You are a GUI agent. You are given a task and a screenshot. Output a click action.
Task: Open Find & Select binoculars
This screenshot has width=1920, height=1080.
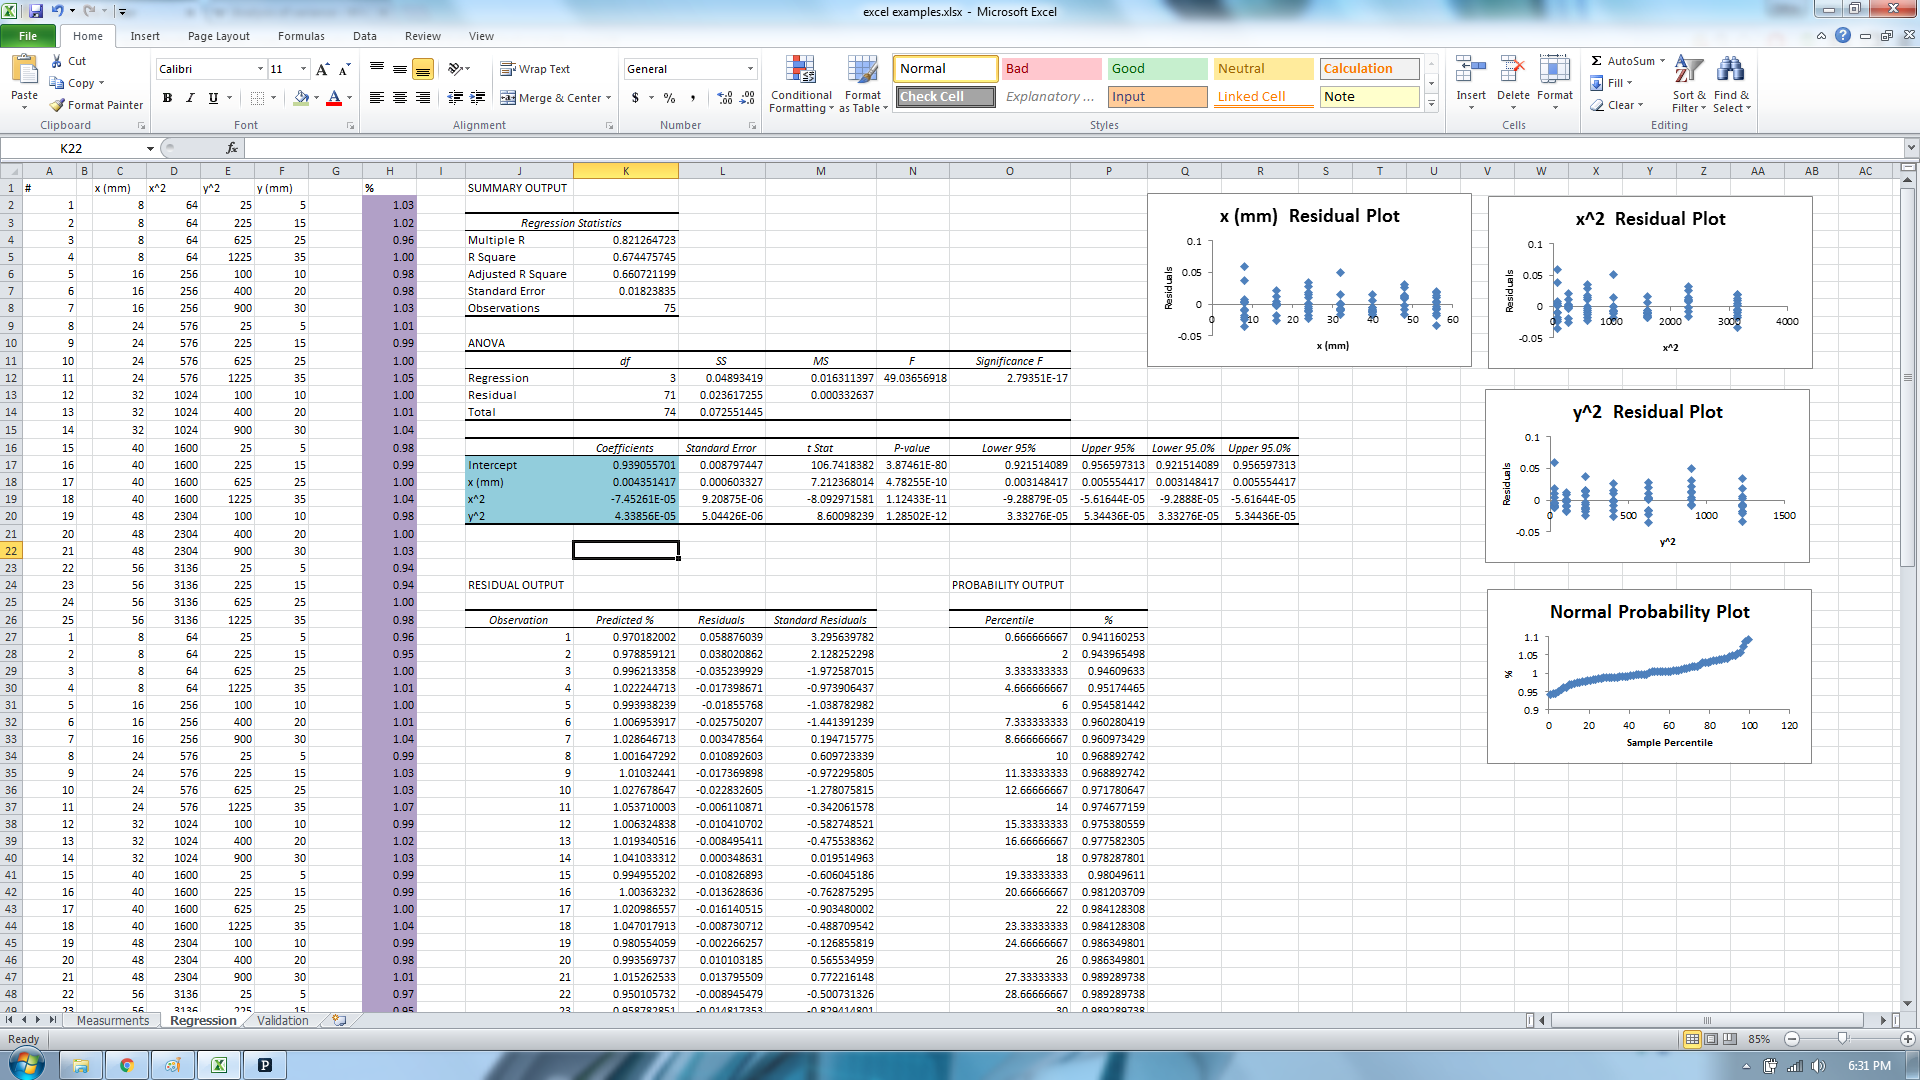[1731, 84]
